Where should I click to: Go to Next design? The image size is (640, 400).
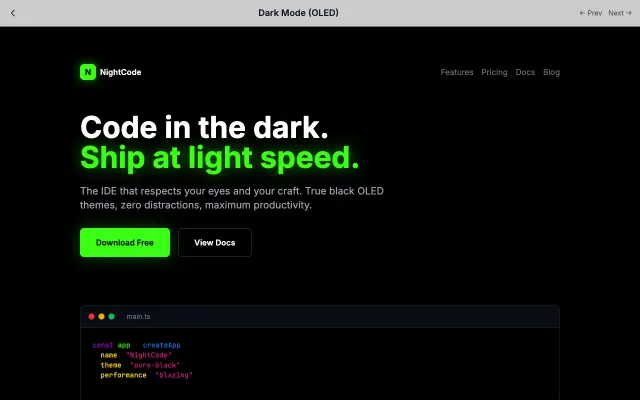click(x=620, y=13)
